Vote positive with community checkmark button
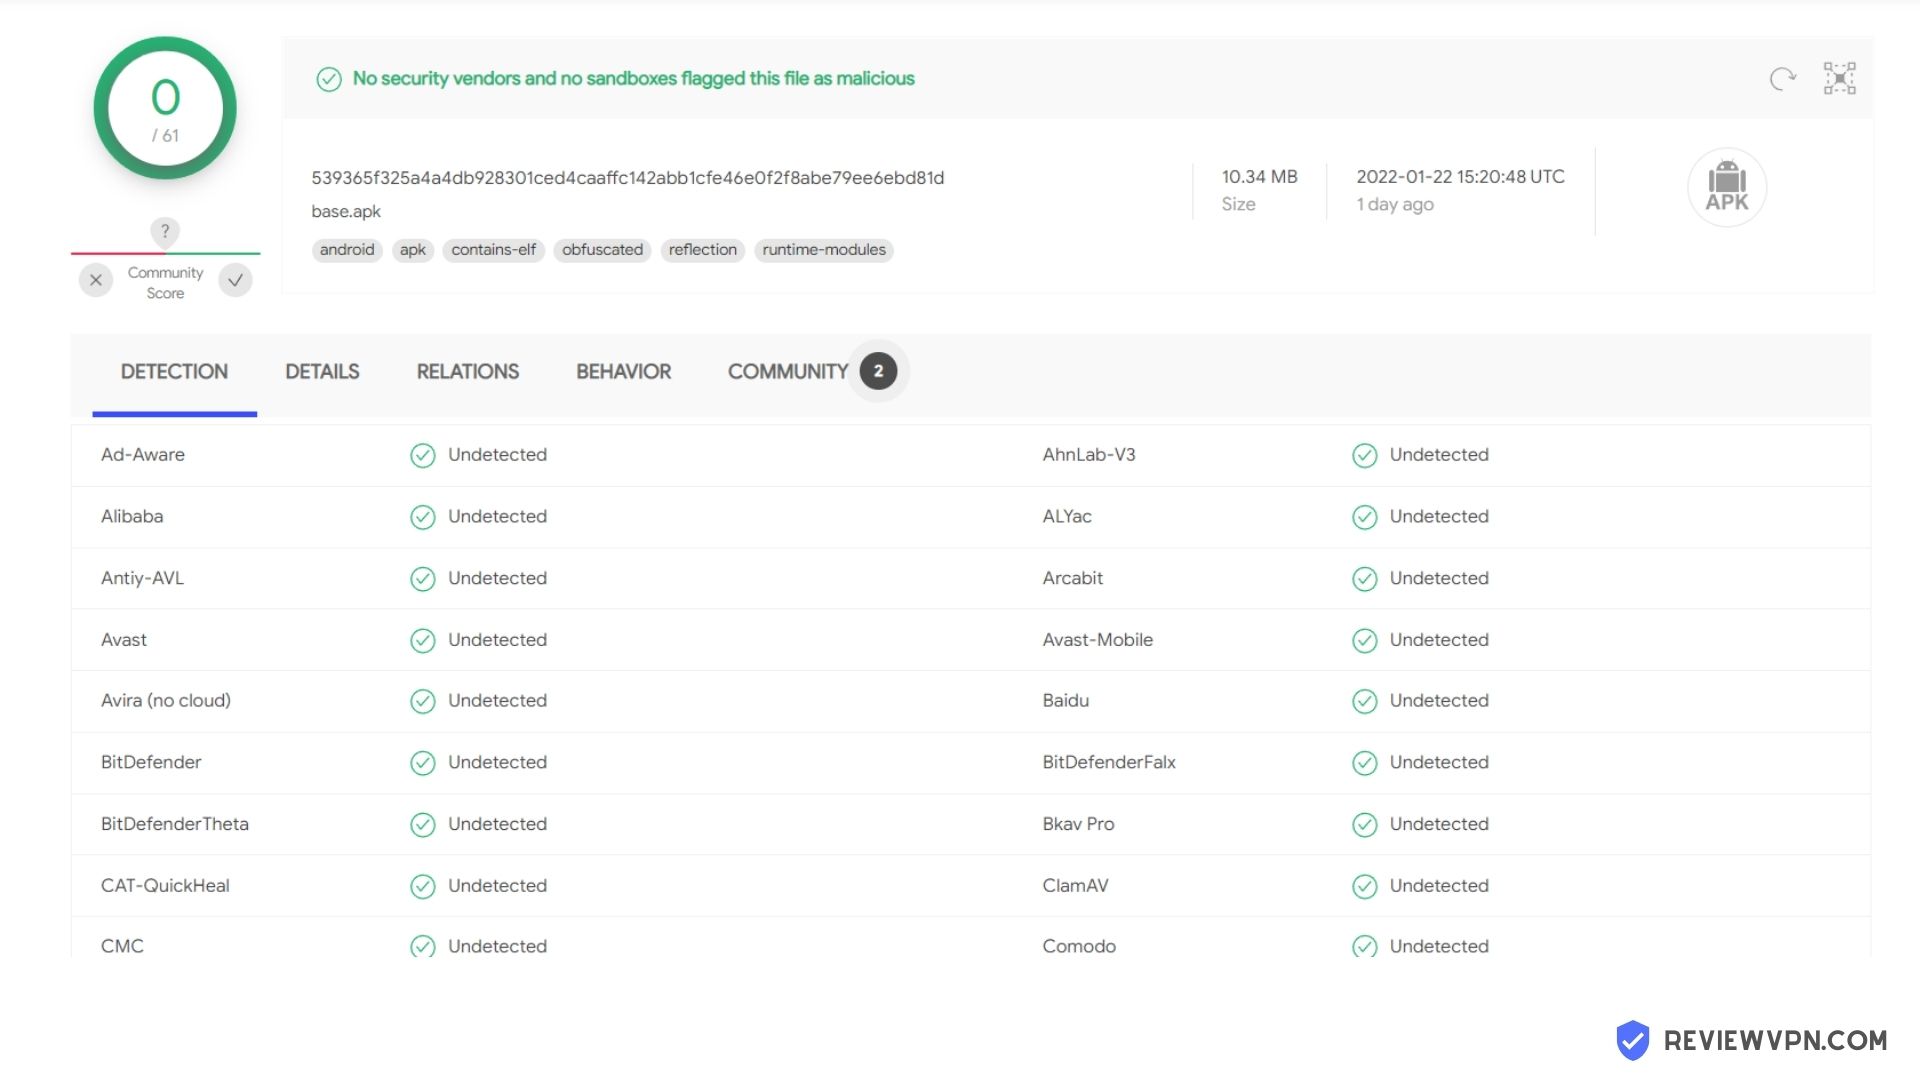Screen dimensions: 1920x1080 pos(236,280)
